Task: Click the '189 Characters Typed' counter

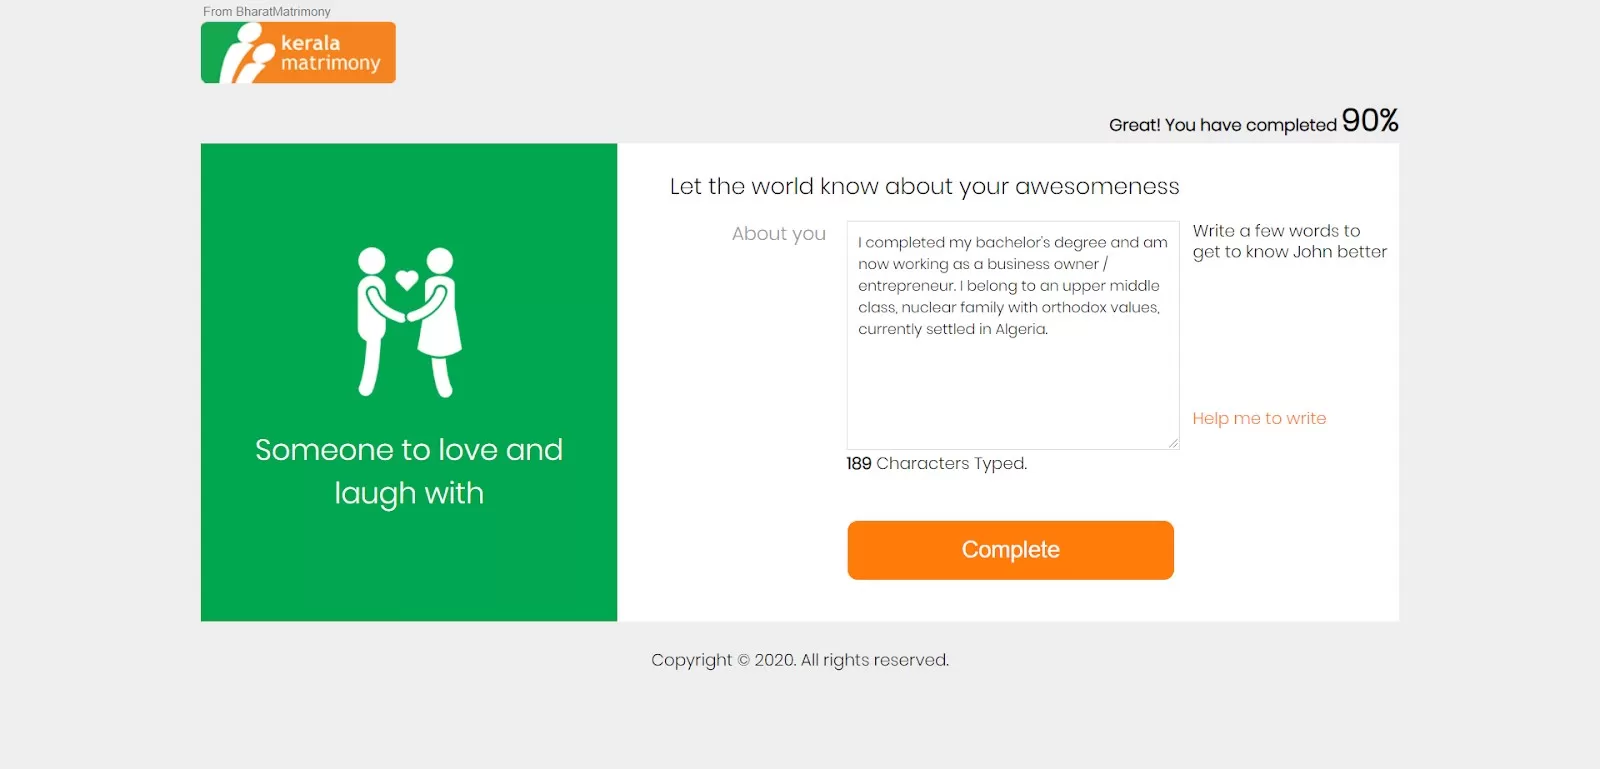Action: 936,463
